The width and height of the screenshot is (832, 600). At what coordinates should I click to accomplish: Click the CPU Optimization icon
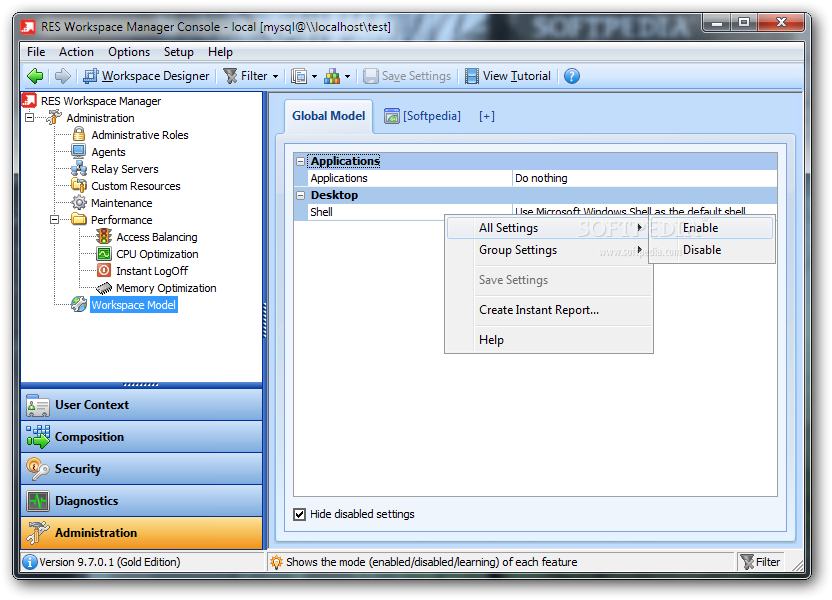pos(104,254)
